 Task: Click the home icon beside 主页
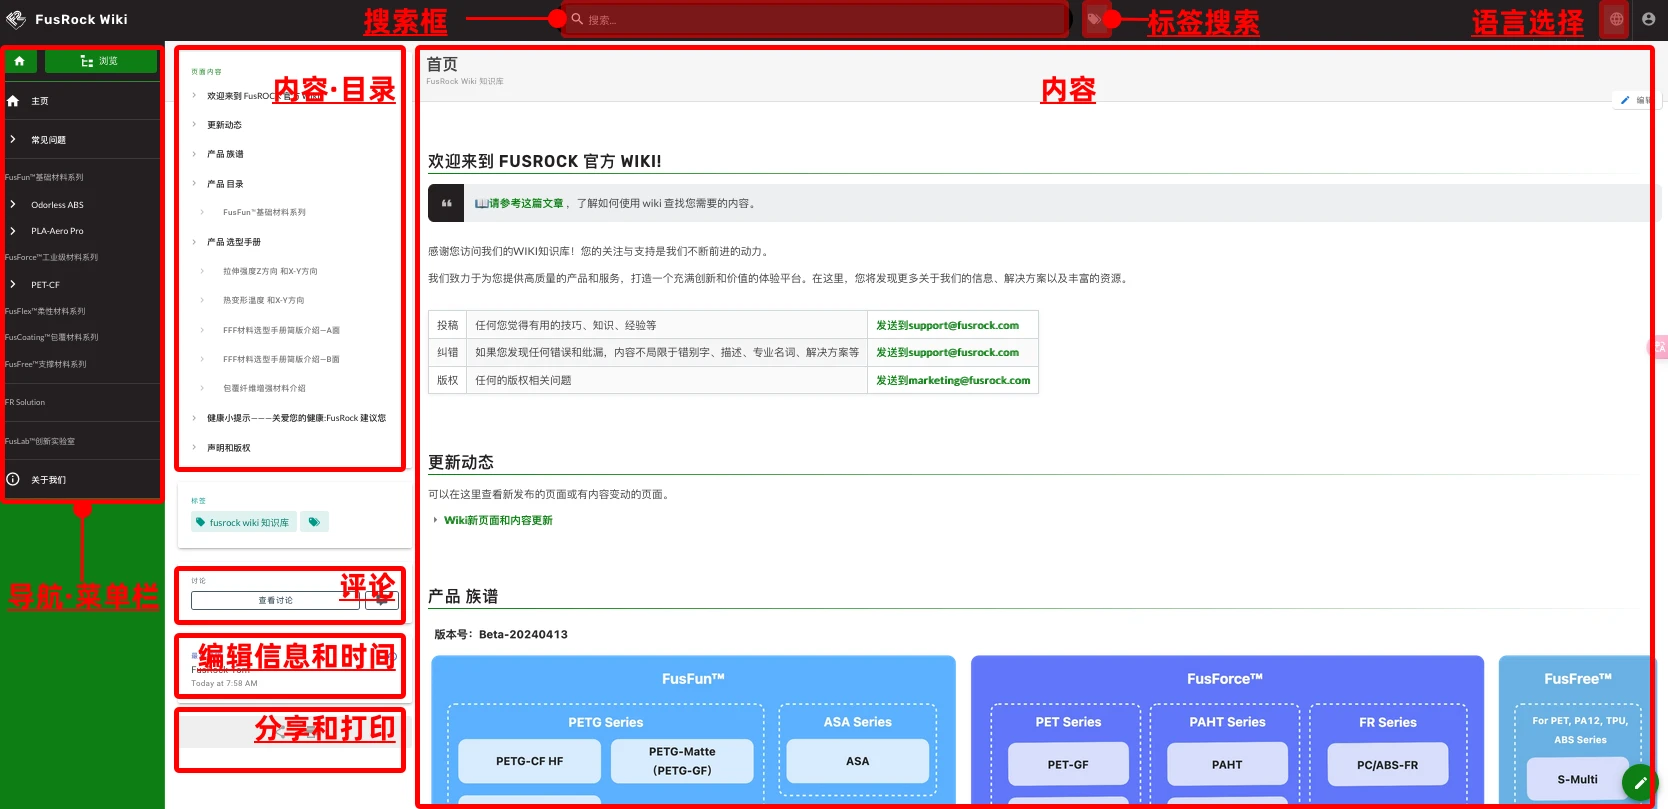13,101
